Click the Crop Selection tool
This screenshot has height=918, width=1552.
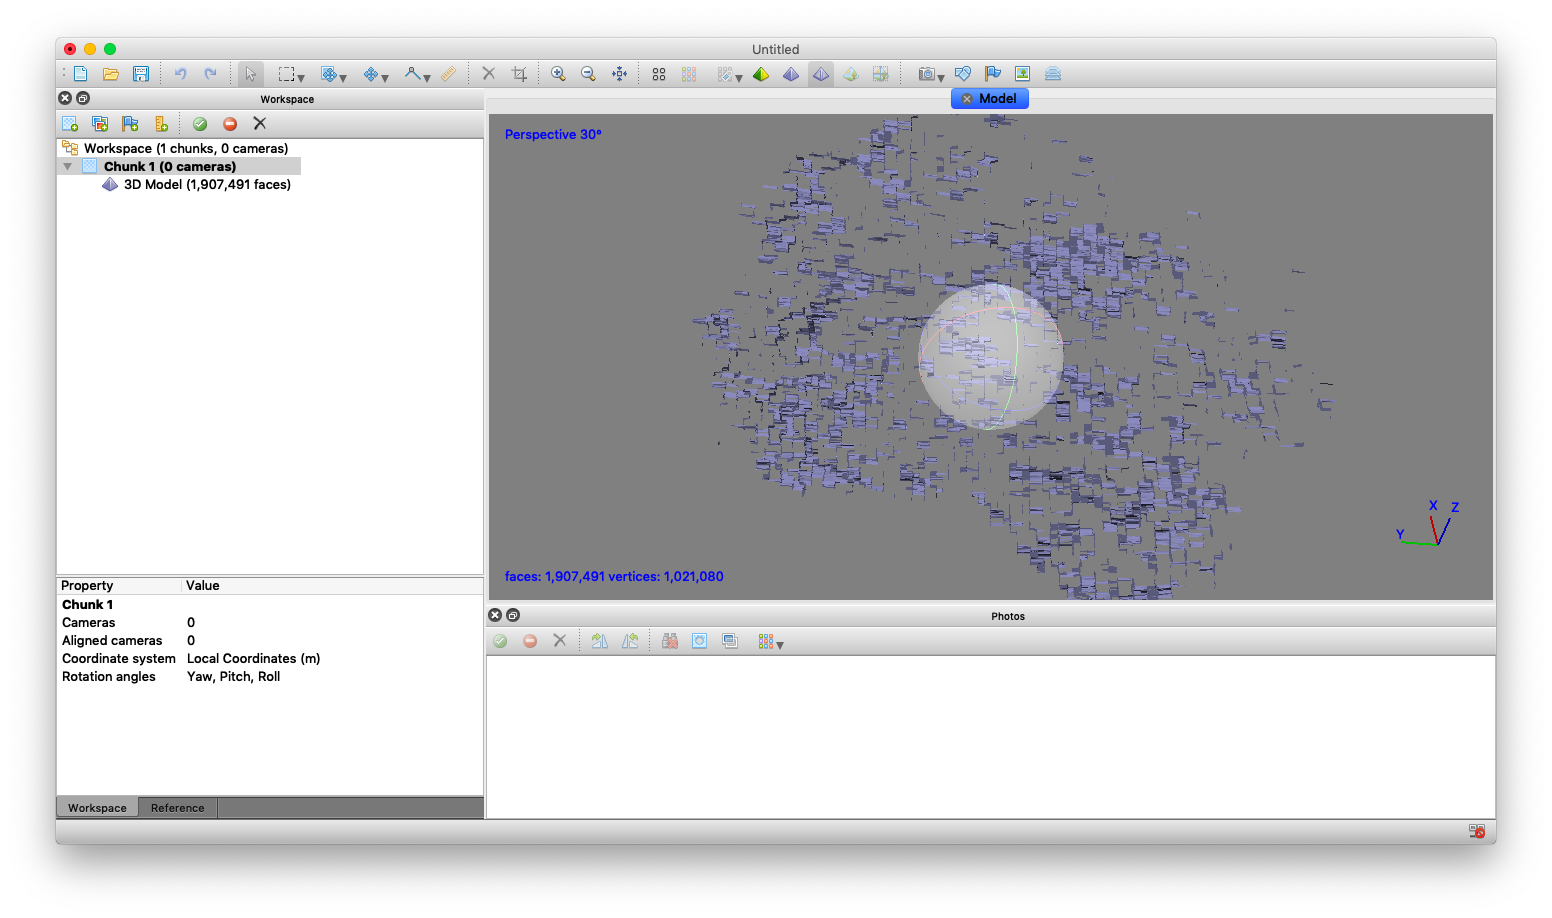(519, 74)
